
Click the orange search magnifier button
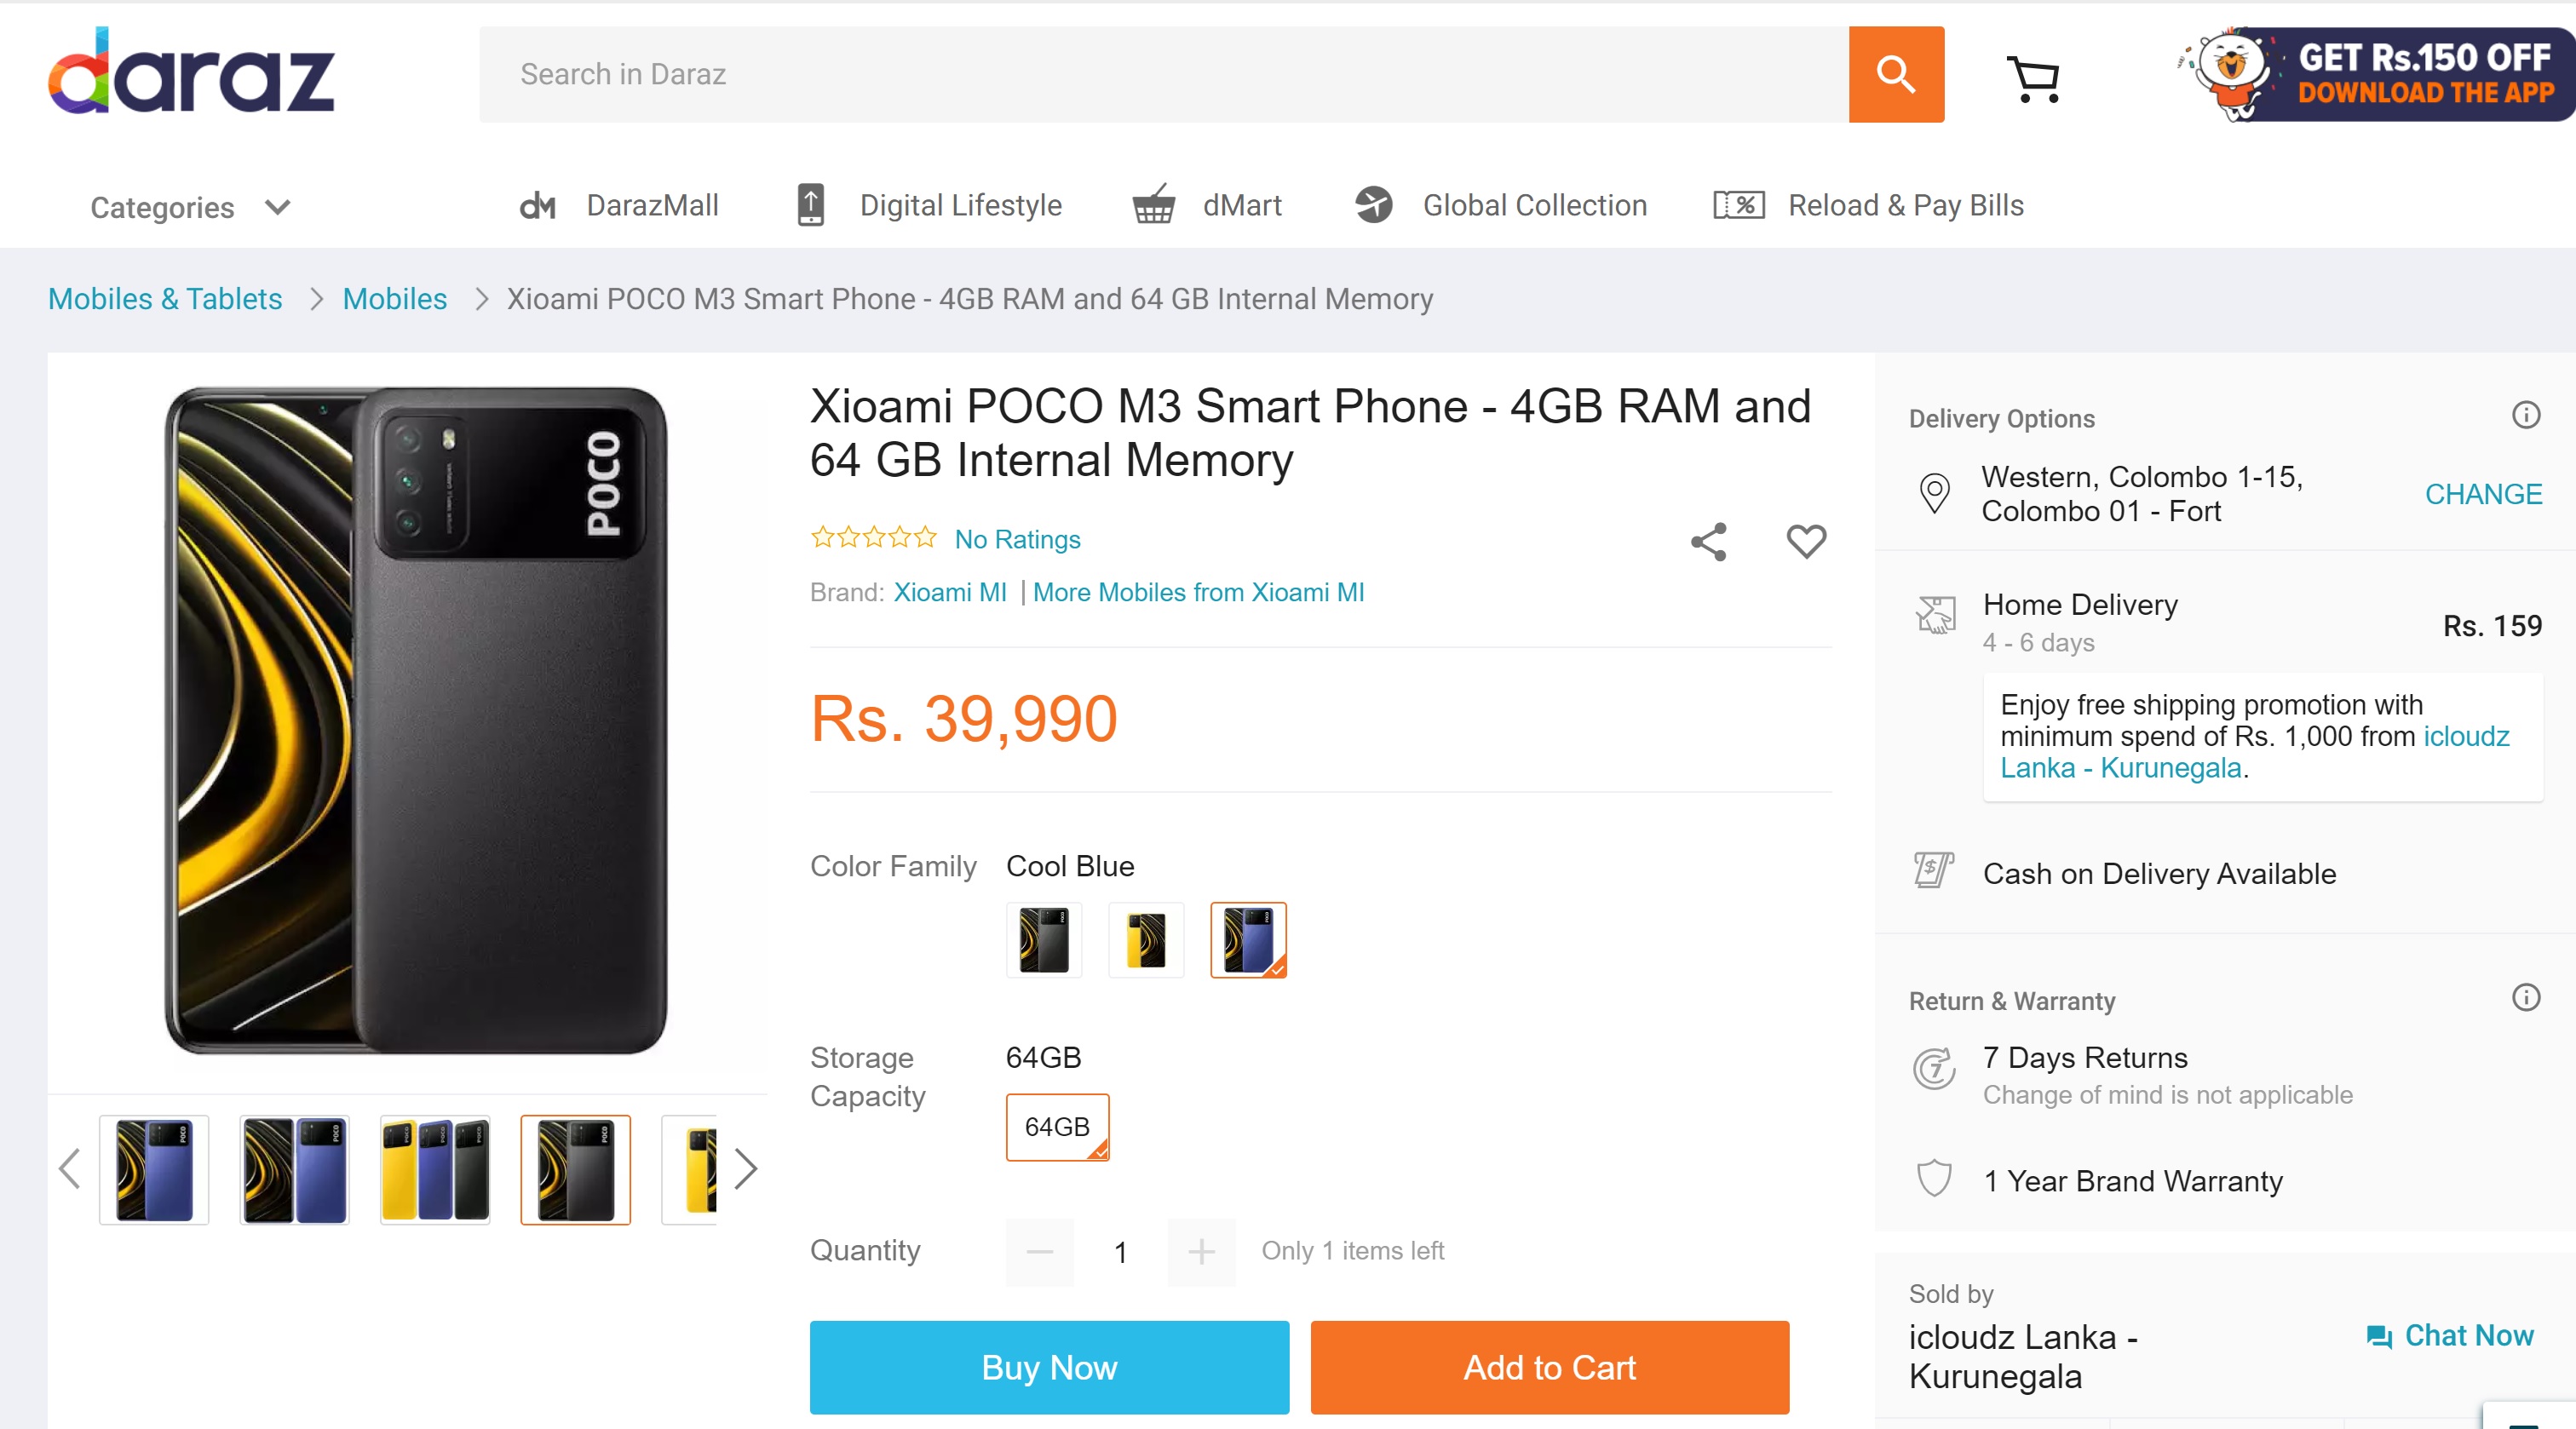click(1895, 74)
